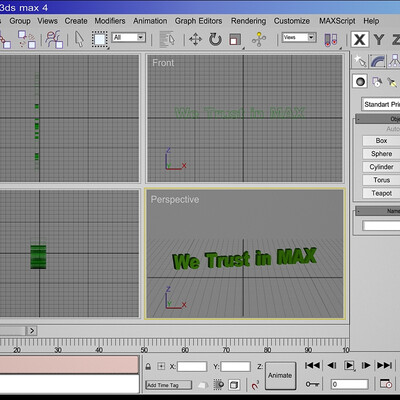Choose the Torus primitive button
This screenshot has width=400, height=400.
click(x=381, y=180)
